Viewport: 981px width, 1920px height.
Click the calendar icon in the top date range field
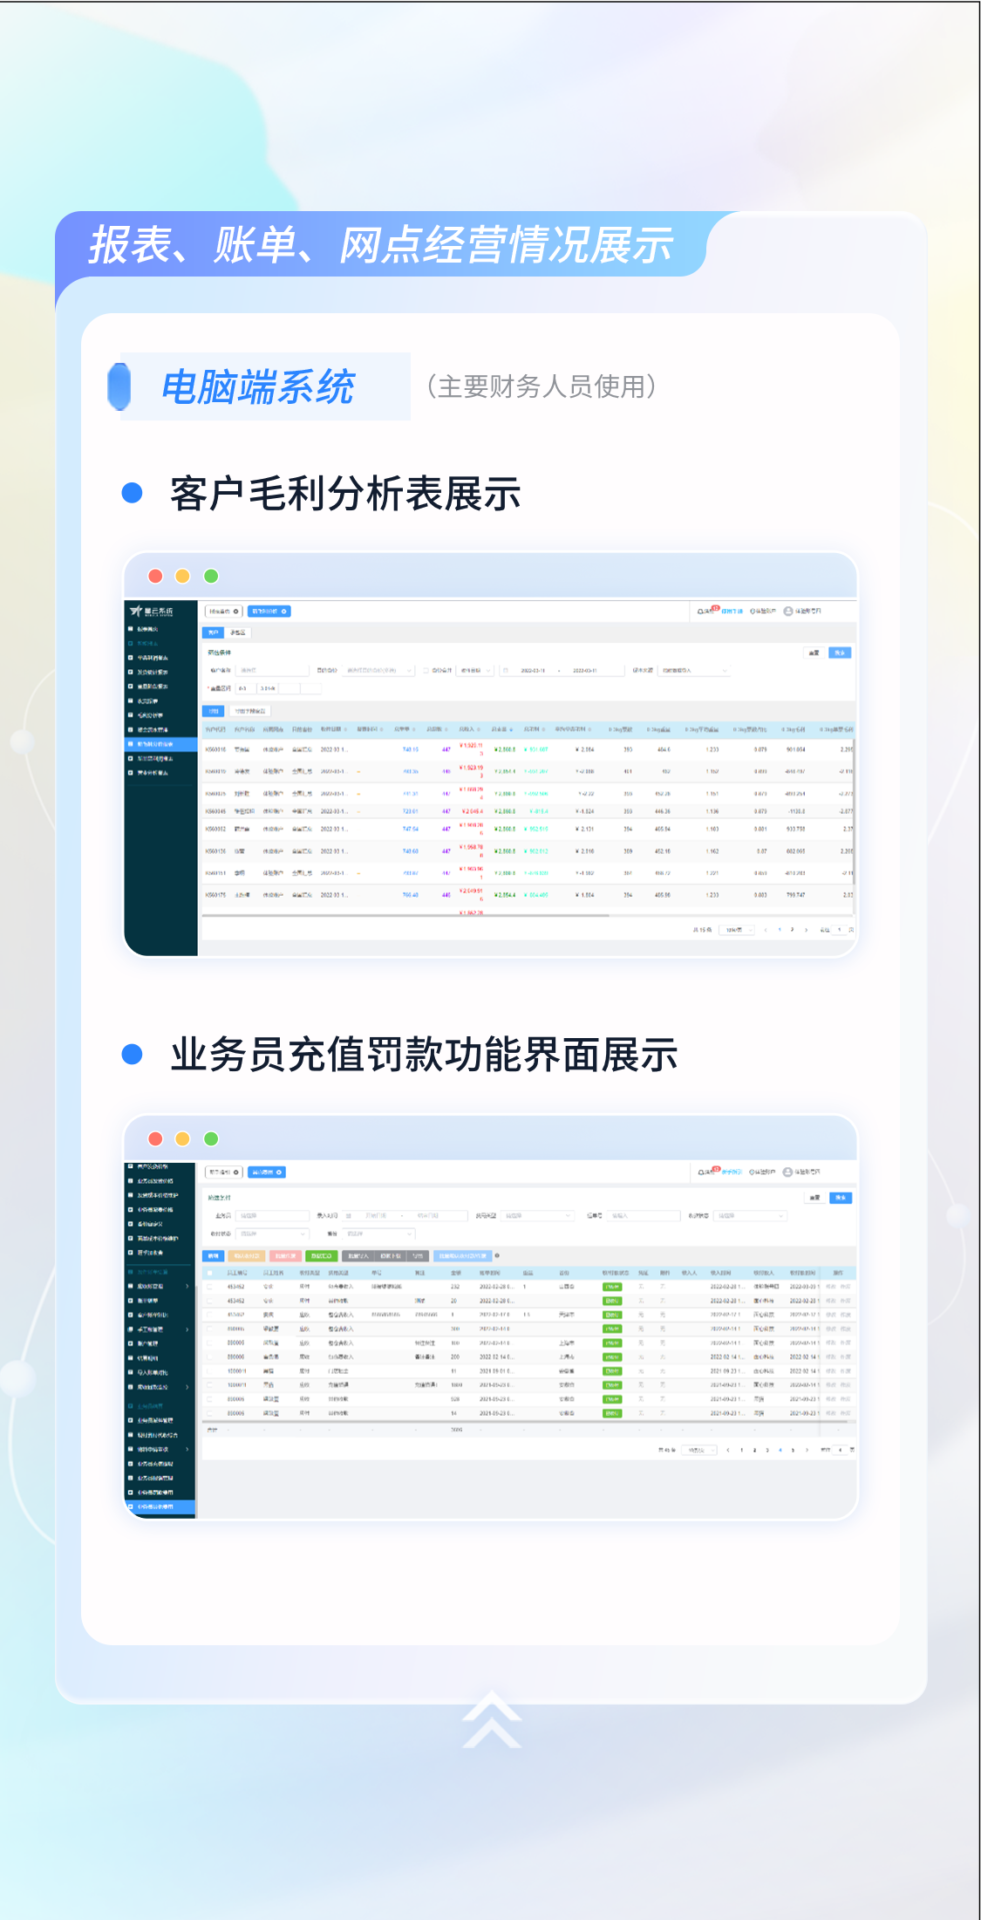coord(506,671)
